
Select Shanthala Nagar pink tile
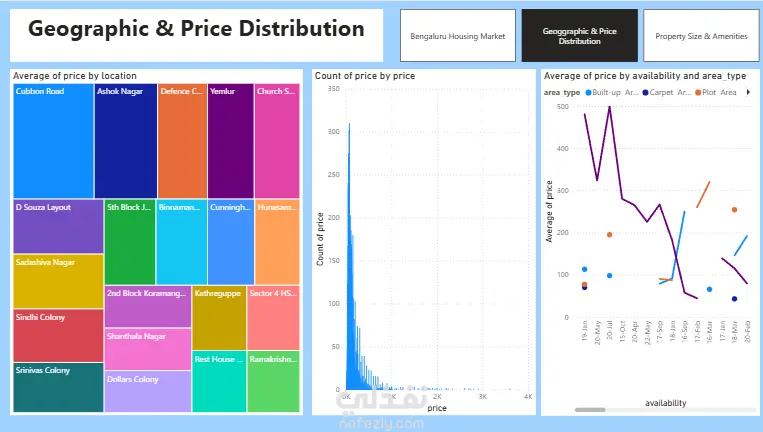(148, 349)
